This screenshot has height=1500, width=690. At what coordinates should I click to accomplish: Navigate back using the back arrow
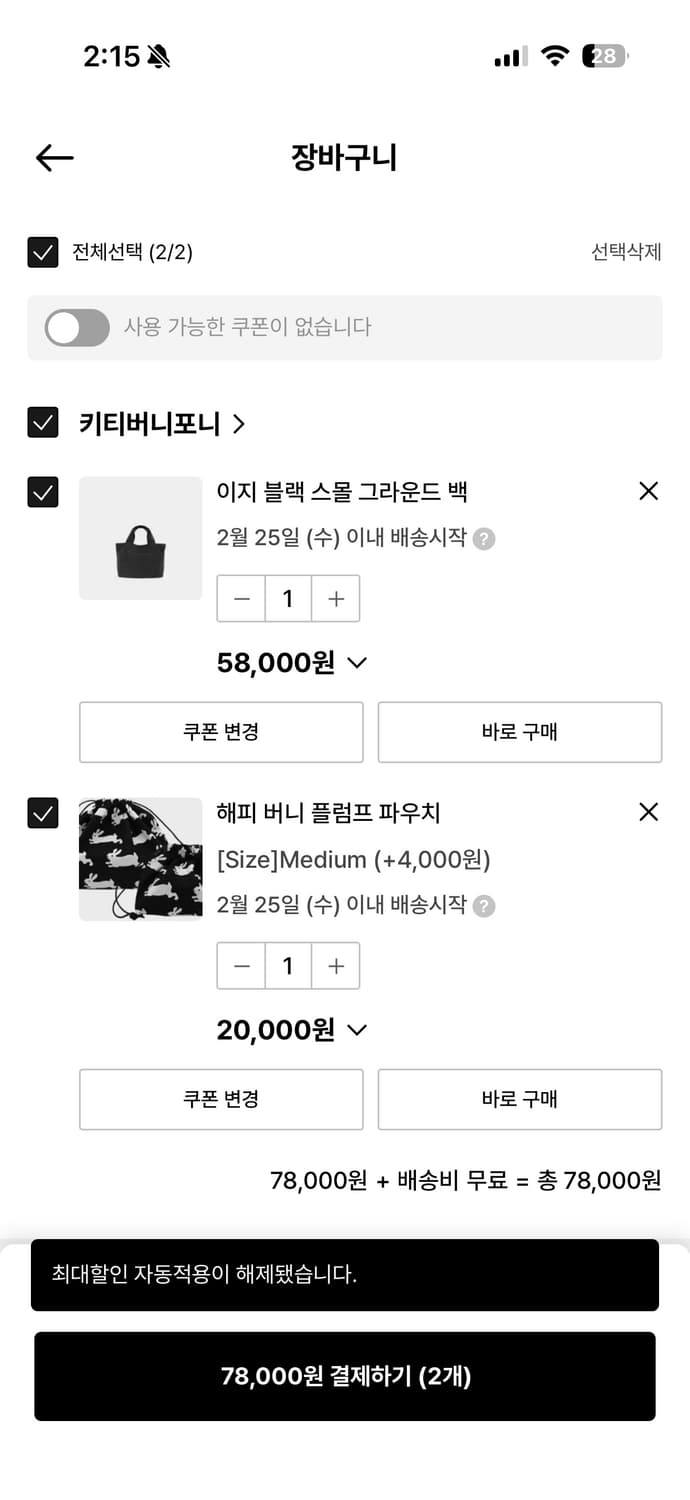coord(53,158)
